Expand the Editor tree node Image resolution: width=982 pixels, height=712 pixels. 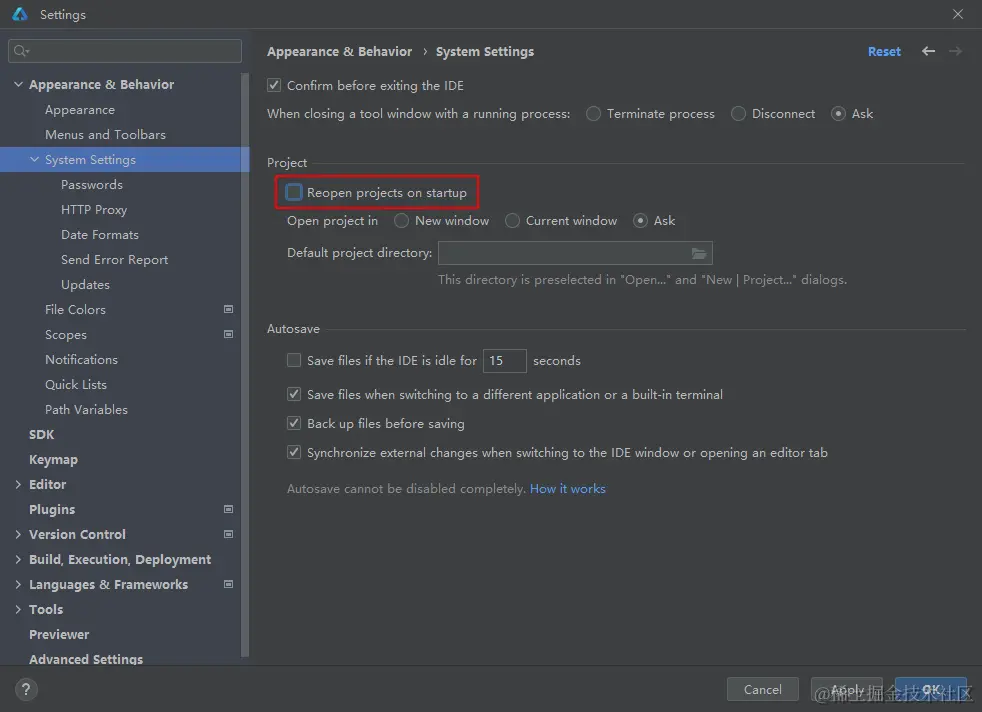pyautogui.click(x=18, y=484)
